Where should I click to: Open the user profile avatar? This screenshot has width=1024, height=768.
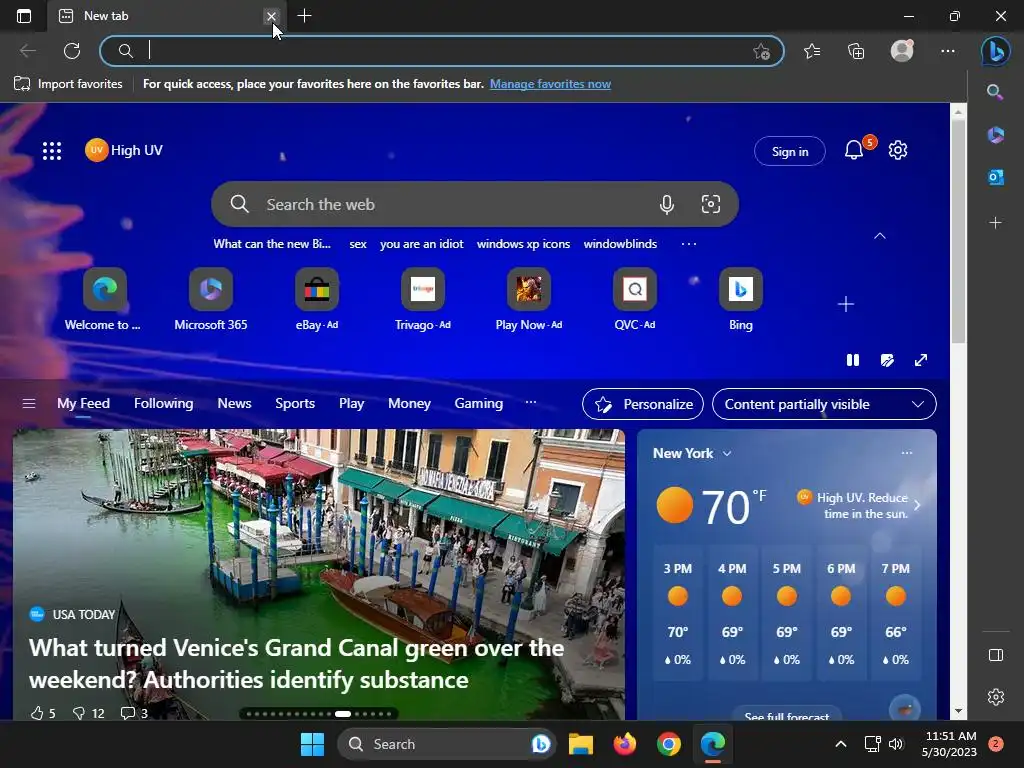pos(902,51)
